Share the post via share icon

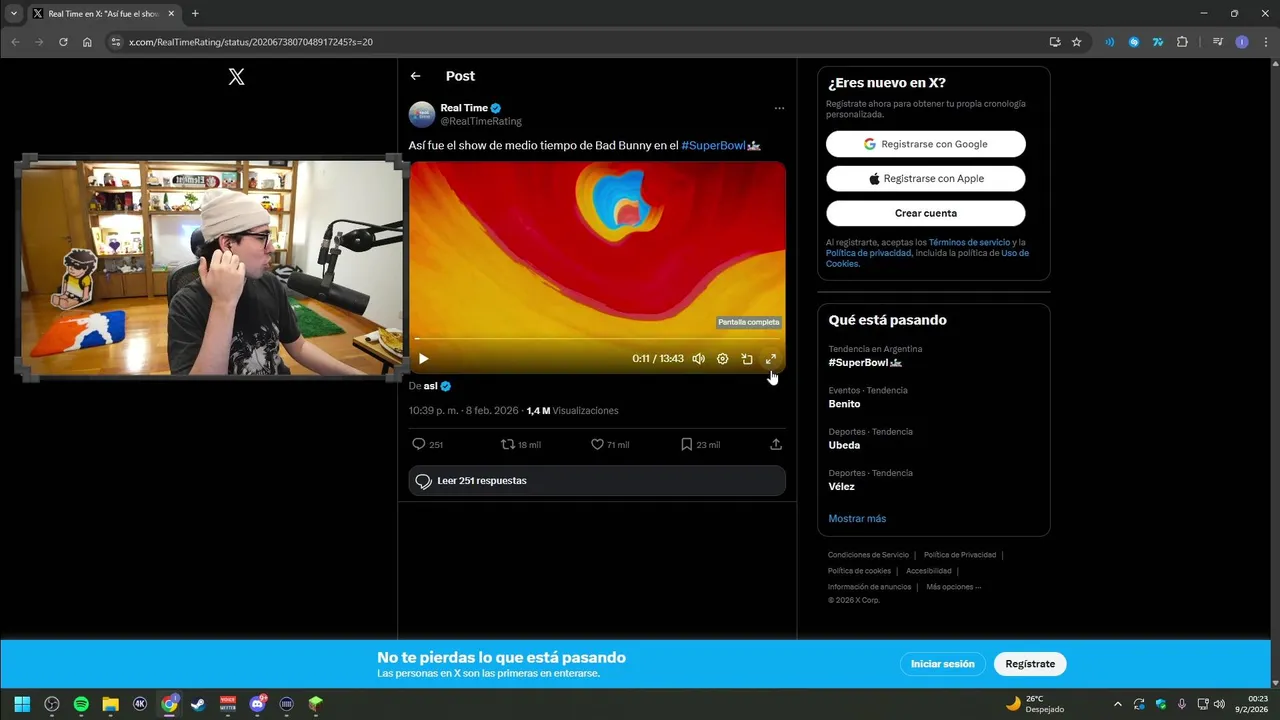point(776,444)
